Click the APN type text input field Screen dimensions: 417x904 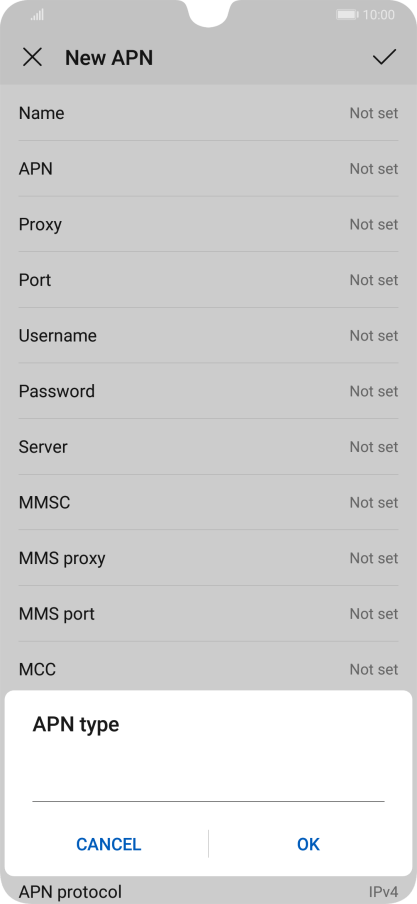pos(208,784)
